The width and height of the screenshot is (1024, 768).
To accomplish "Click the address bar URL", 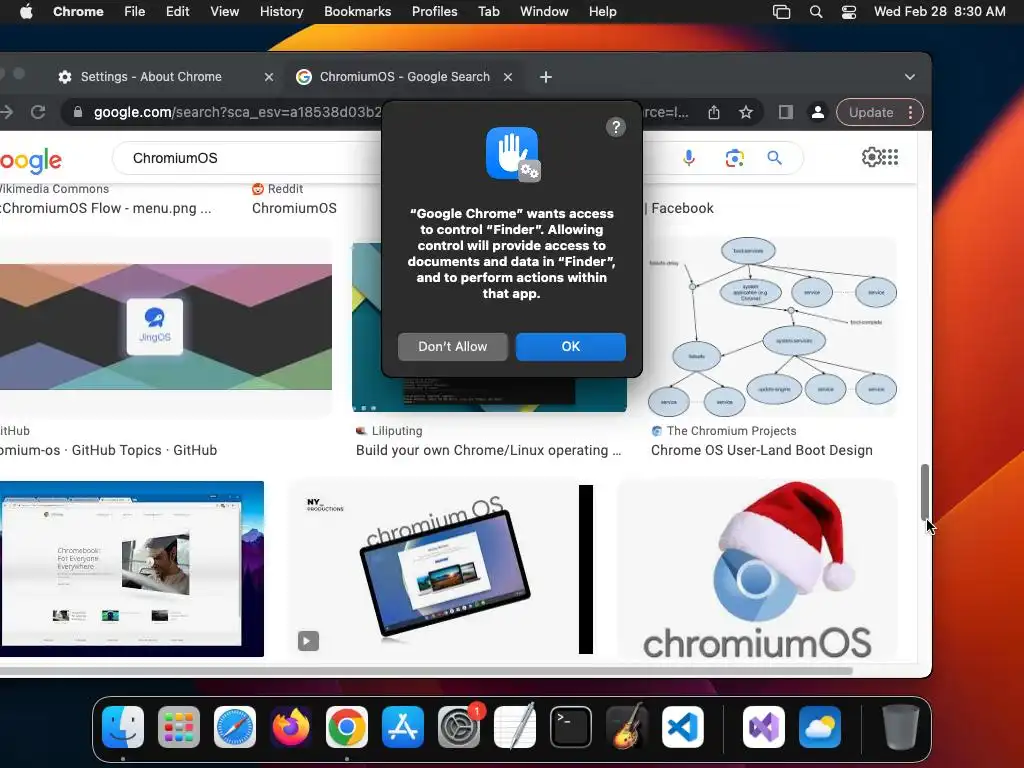I will pyautogui.click(x=236, y=112).
